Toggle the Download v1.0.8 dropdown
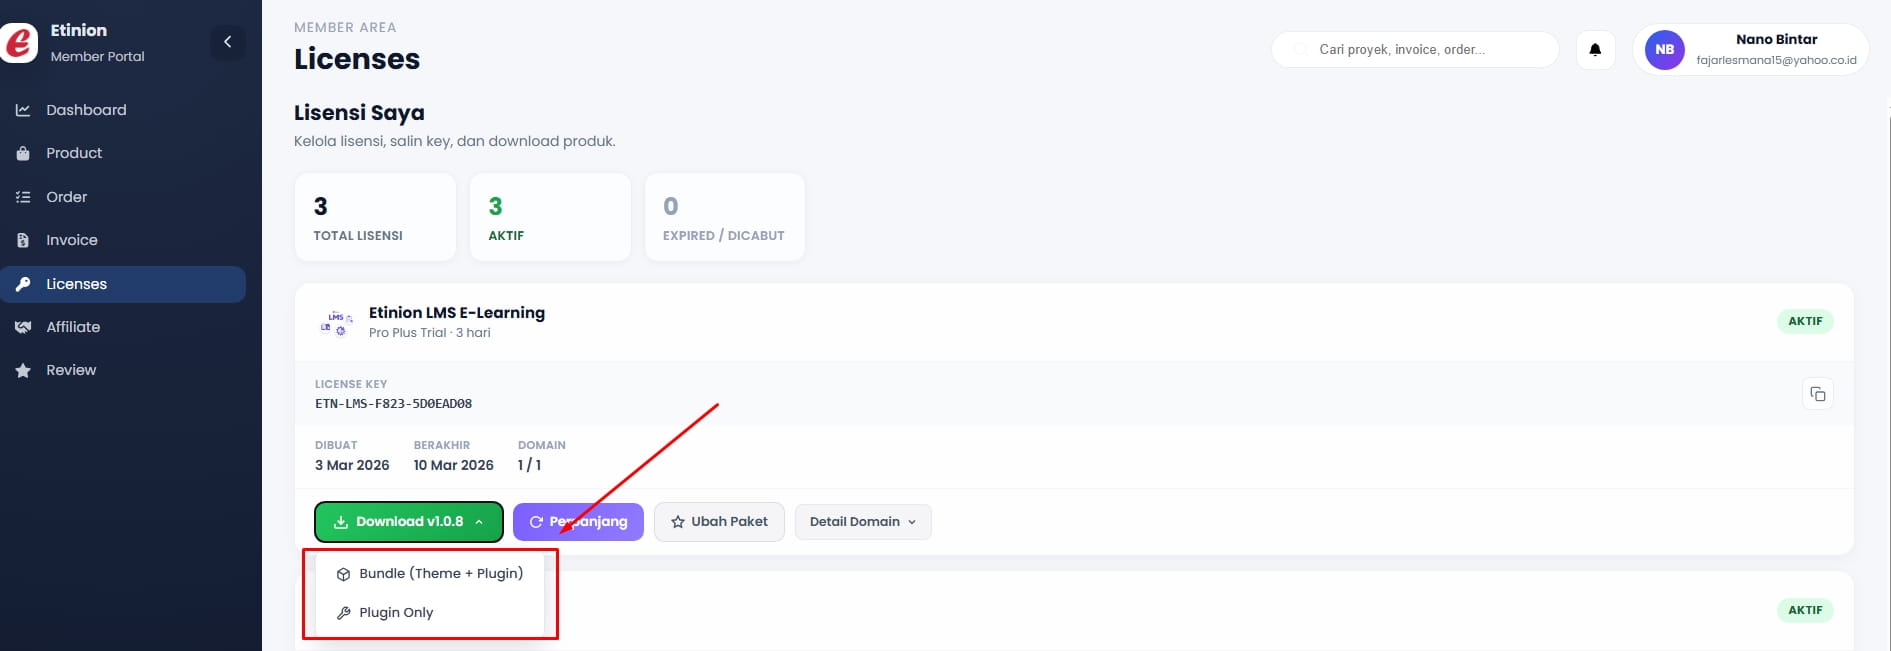Viewport: 1891px width, 651px height. 408,522
